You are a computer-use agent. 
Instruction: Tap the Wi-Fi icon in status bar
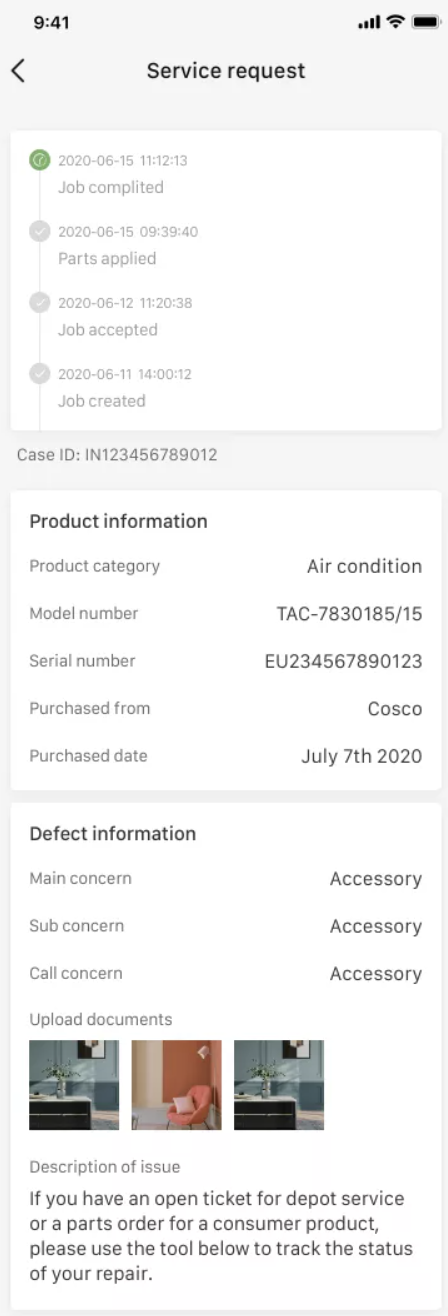tap(395, 23)
